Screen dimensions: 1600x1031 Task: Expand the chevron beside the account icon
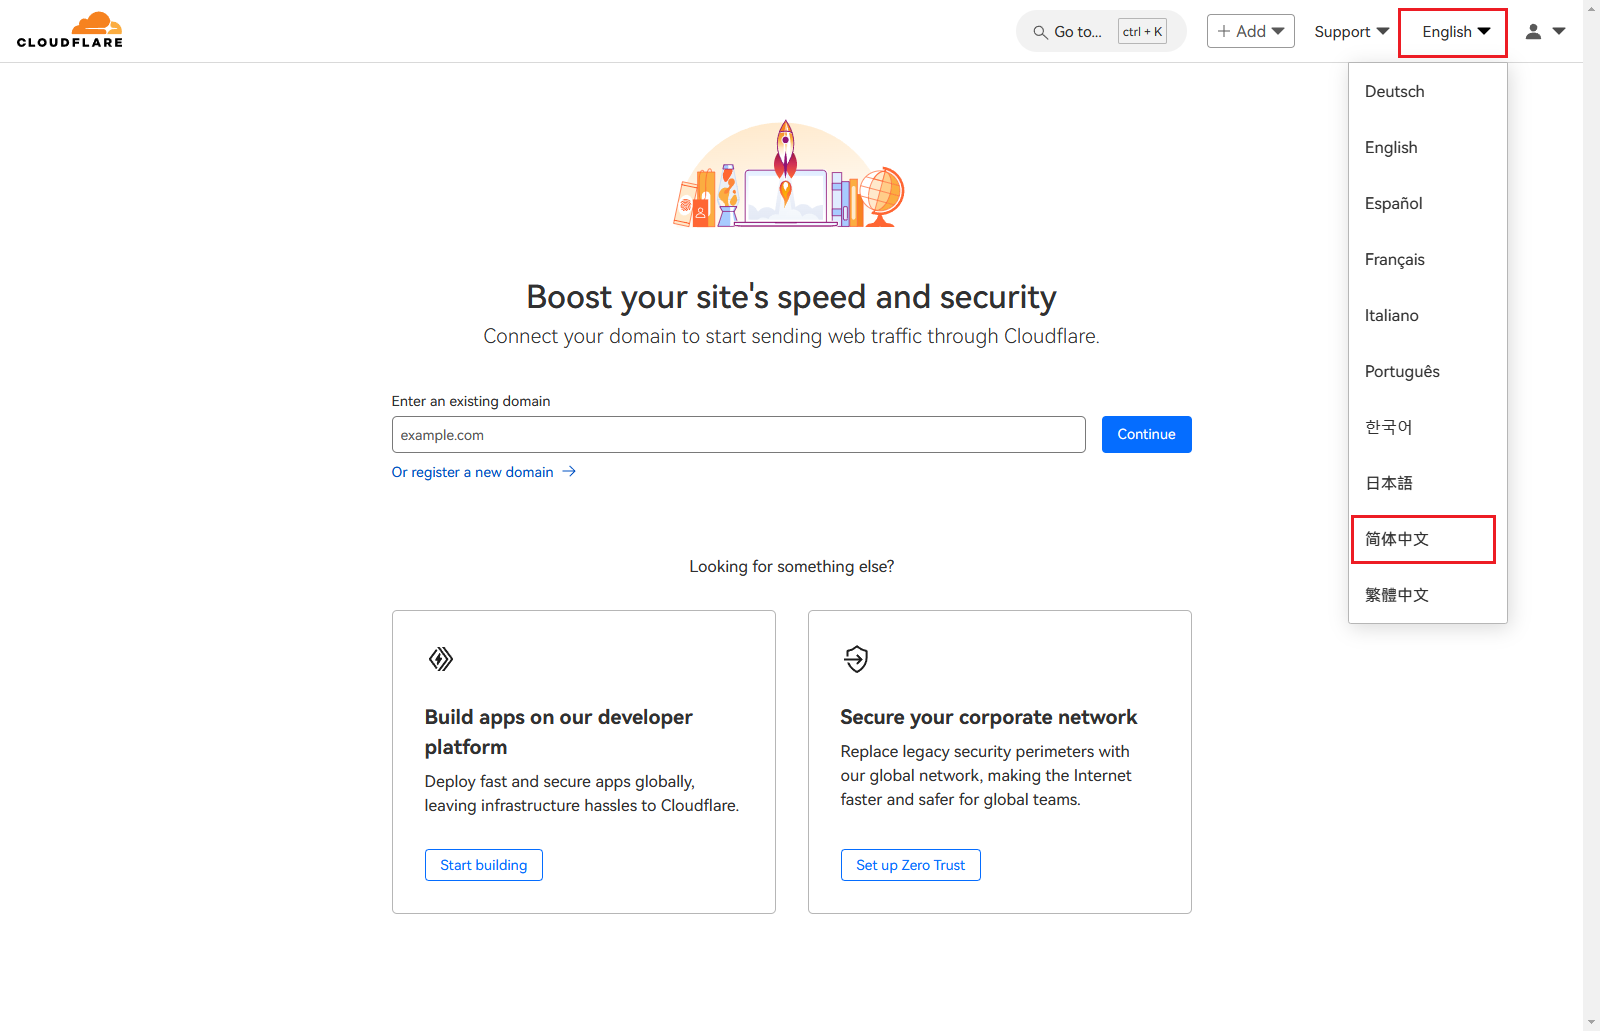1560,31
